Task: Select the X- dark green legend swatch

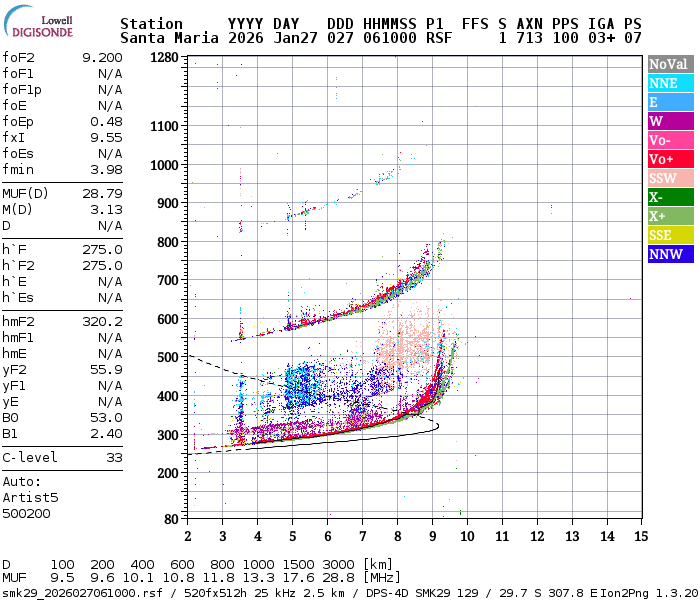Action: 671,197
